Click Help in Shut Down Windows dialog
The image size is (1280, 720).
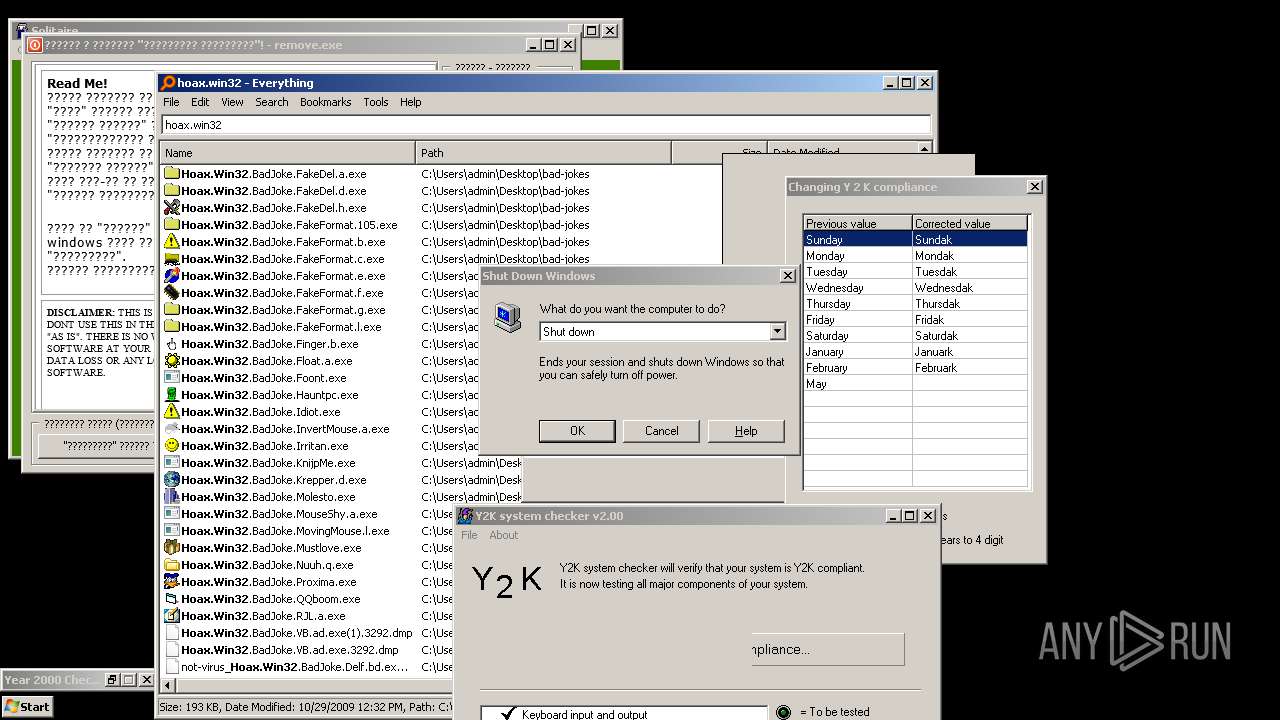coord(746,431)
